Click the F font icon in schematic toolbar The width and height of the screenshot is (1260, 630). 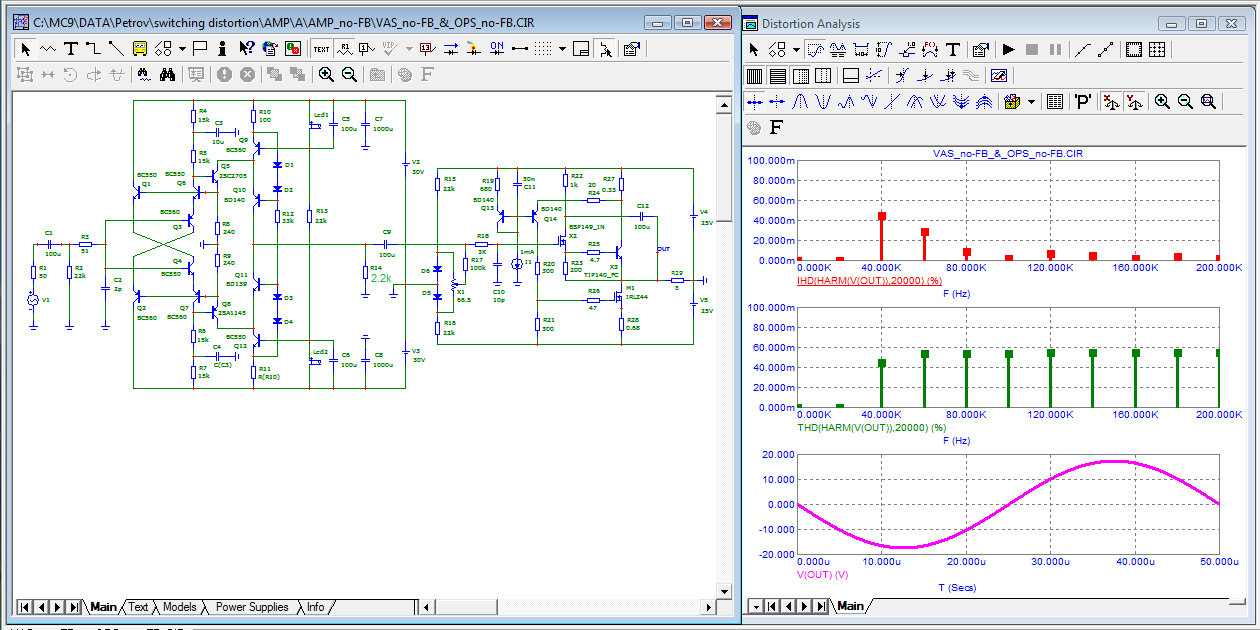[427, 74]
